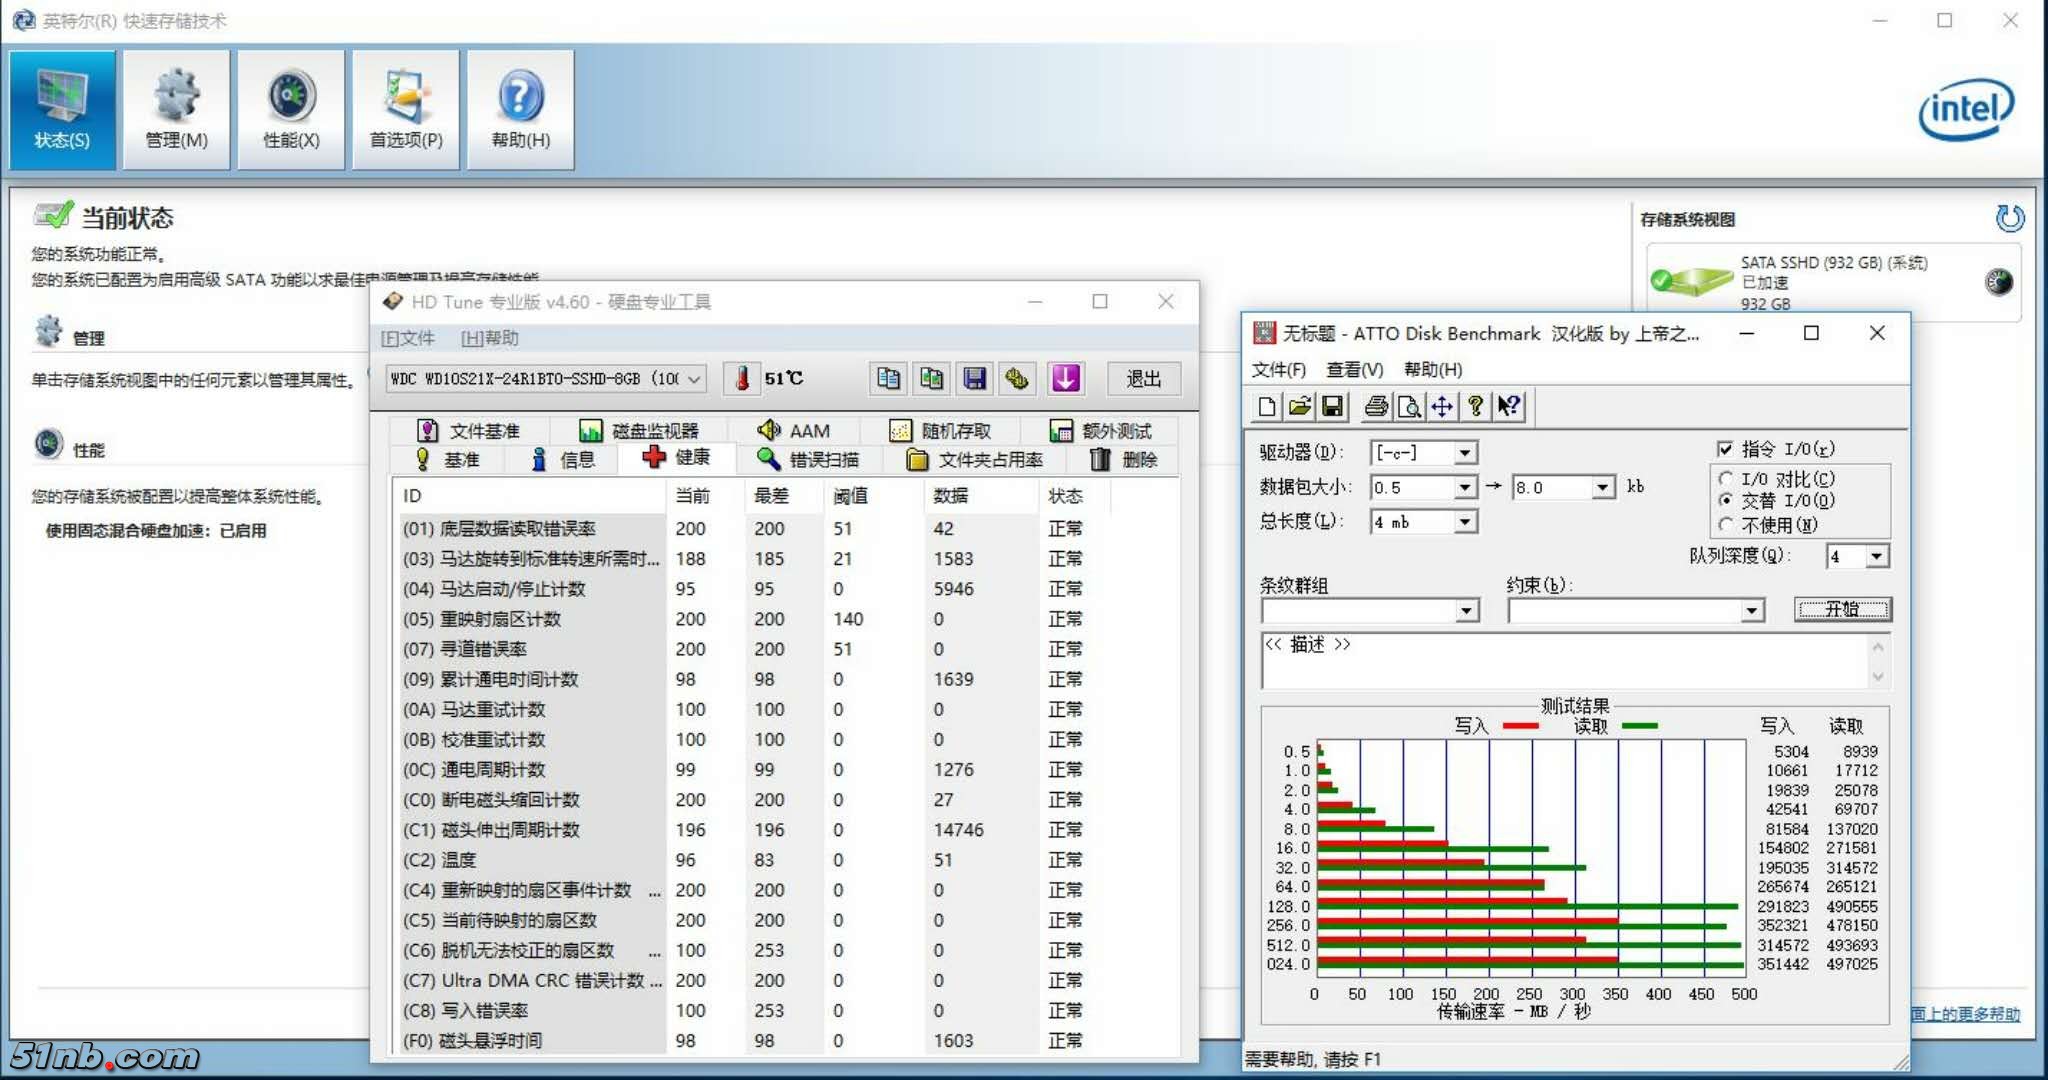Image resolution: width=2048 pixels, height=1080 pixels.
Task: Uncheck the 指令 I/O checkbox
Action: [1725, 449]
